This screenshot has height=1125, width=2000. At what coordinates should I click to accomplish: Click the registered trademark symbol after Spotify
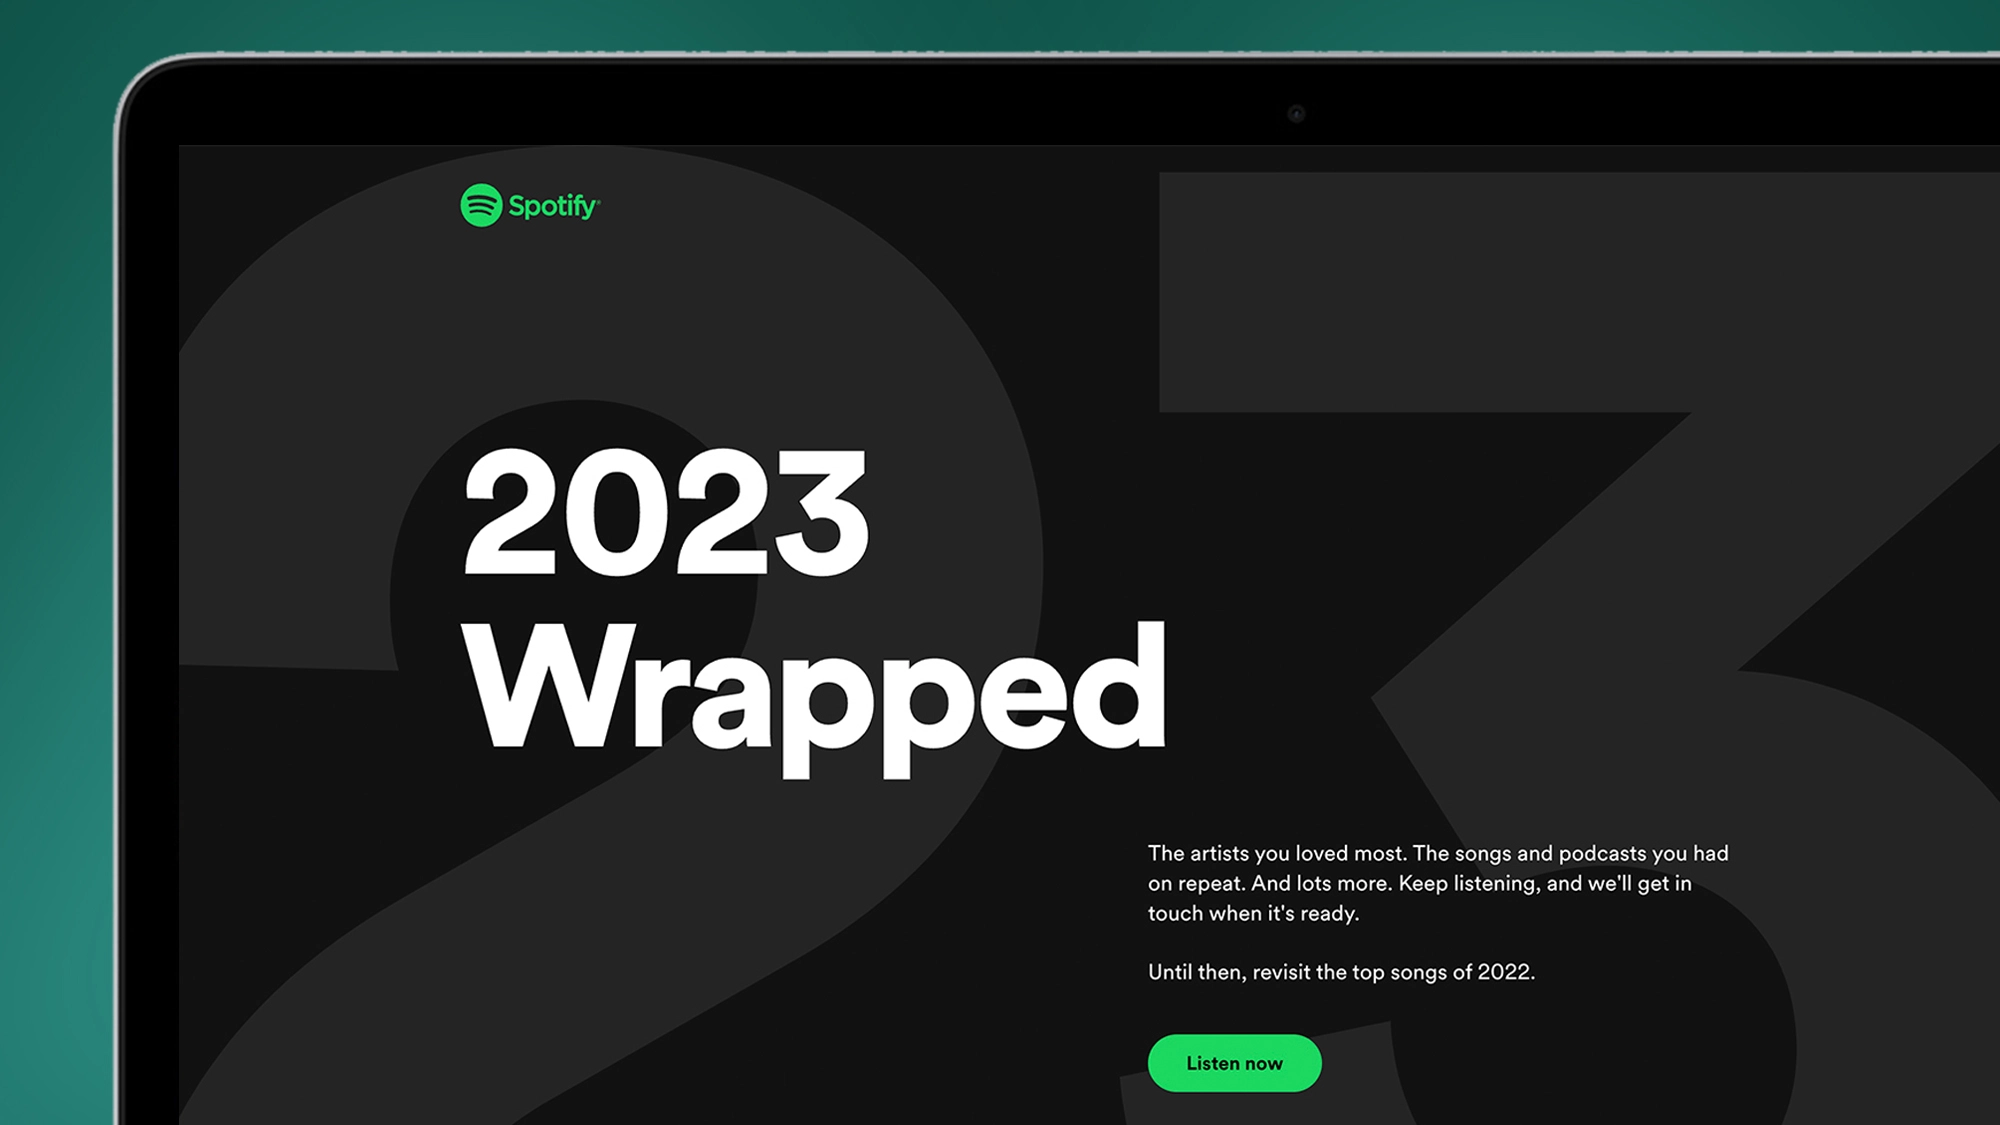coord(598,199)
